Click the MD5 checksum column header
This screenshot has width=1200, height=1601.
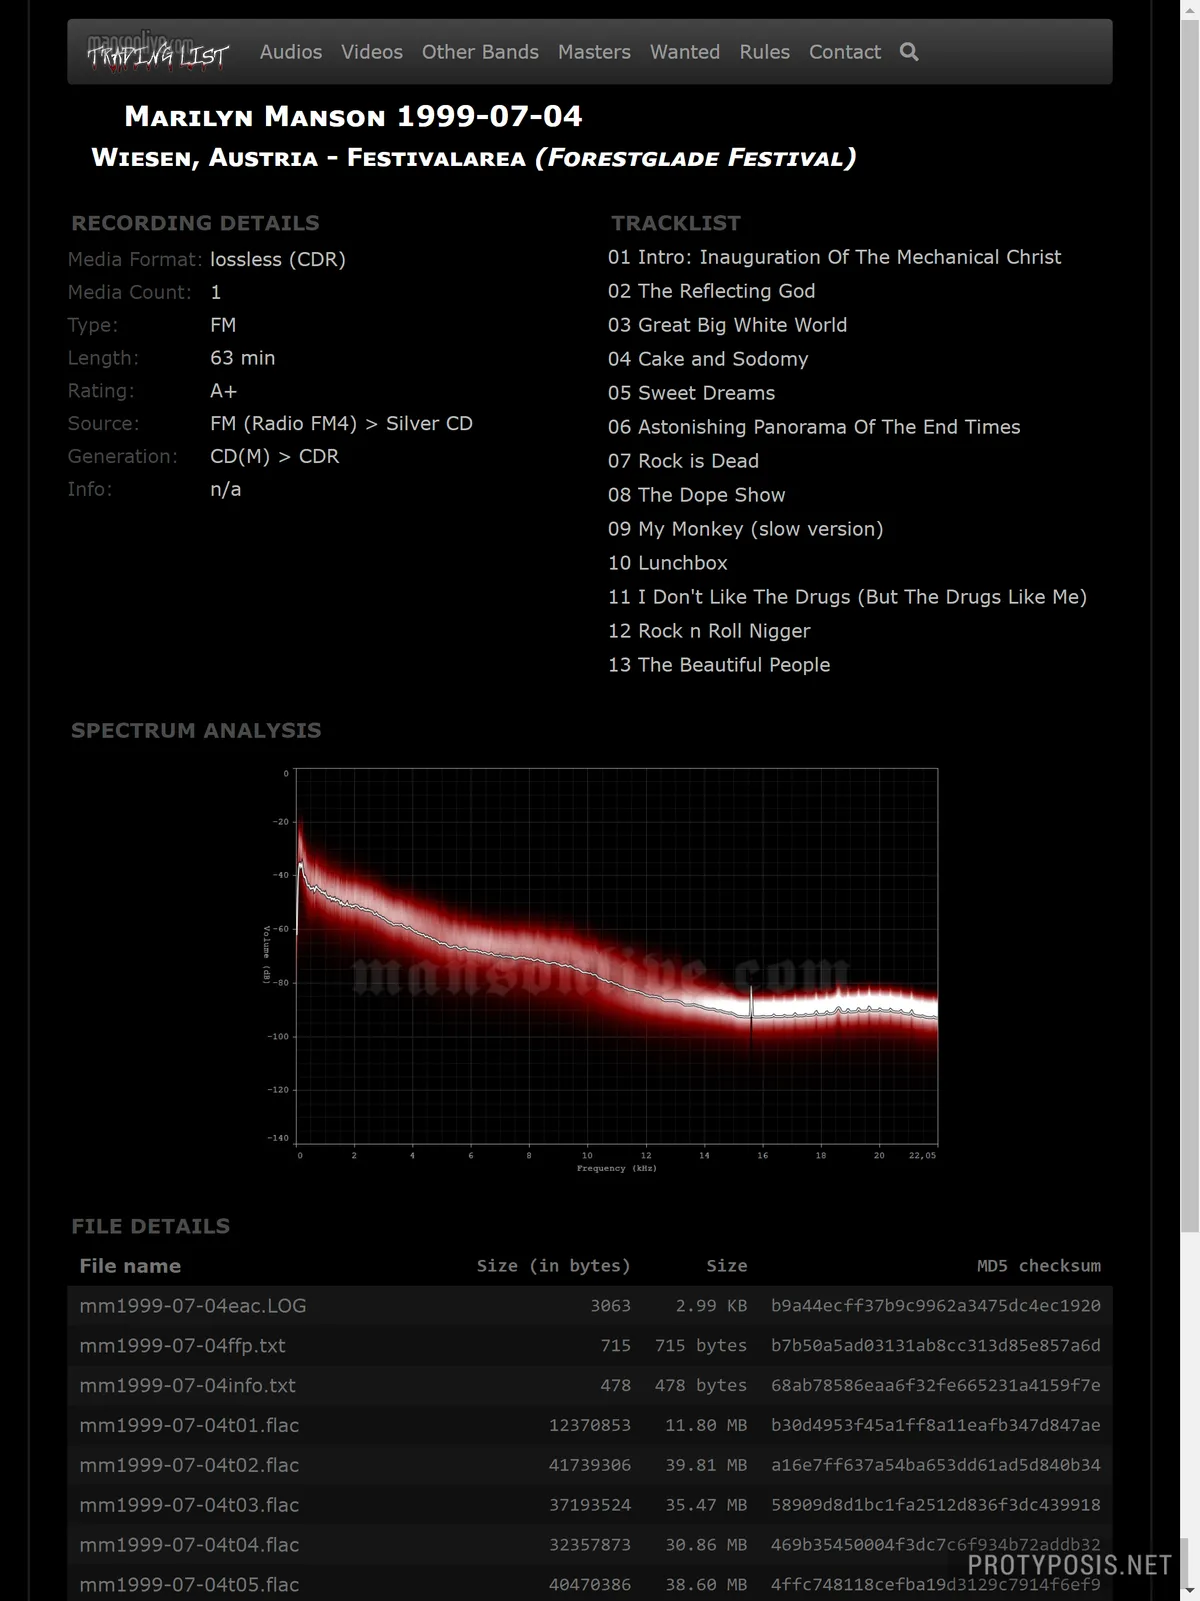pos(1038,1266)
